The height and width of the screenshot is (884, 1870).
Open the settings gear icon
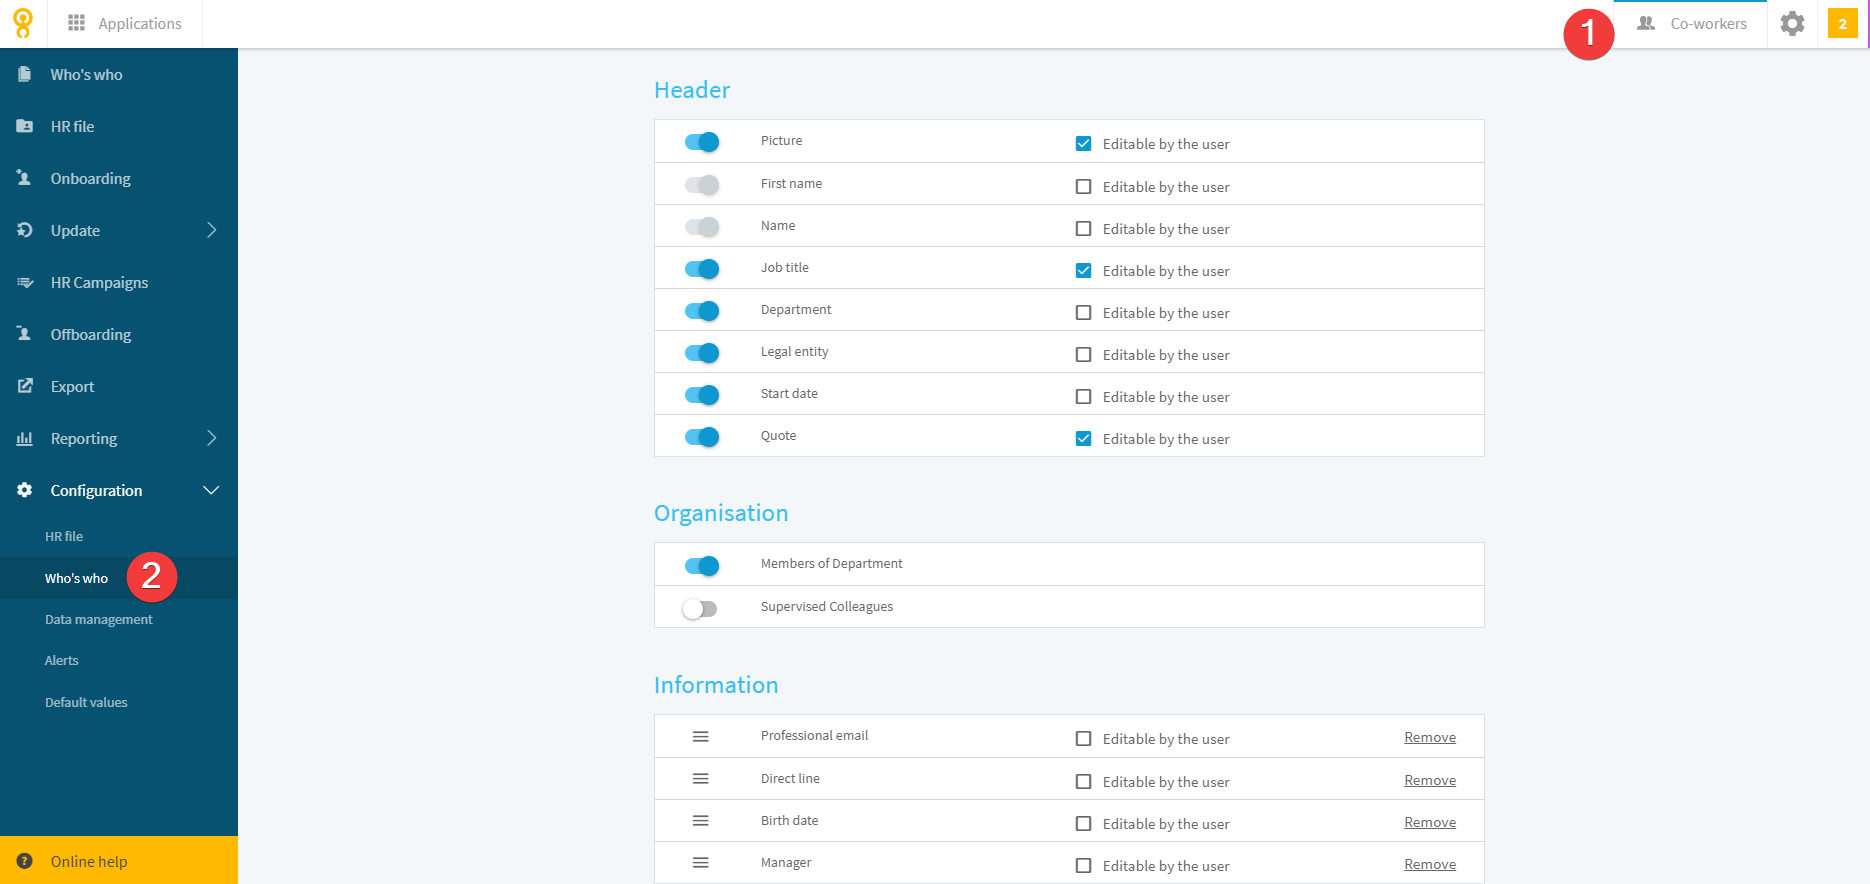1792,23
